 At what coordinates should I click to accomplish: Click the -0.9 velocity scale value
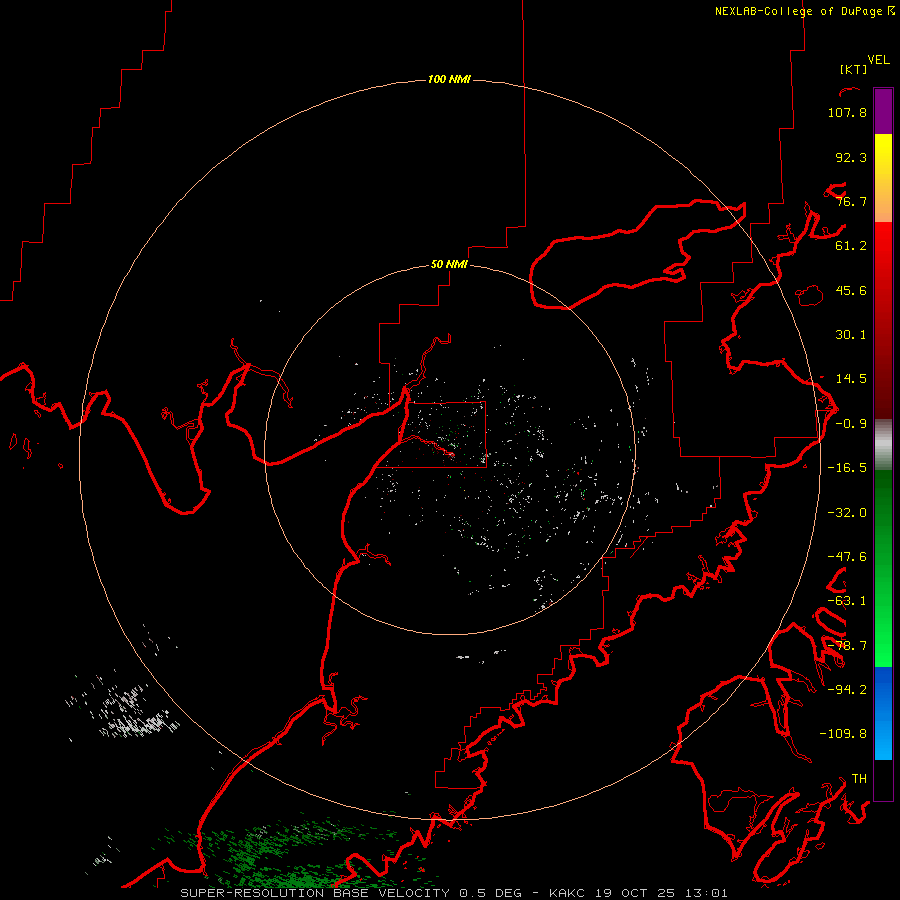[851, 424]
